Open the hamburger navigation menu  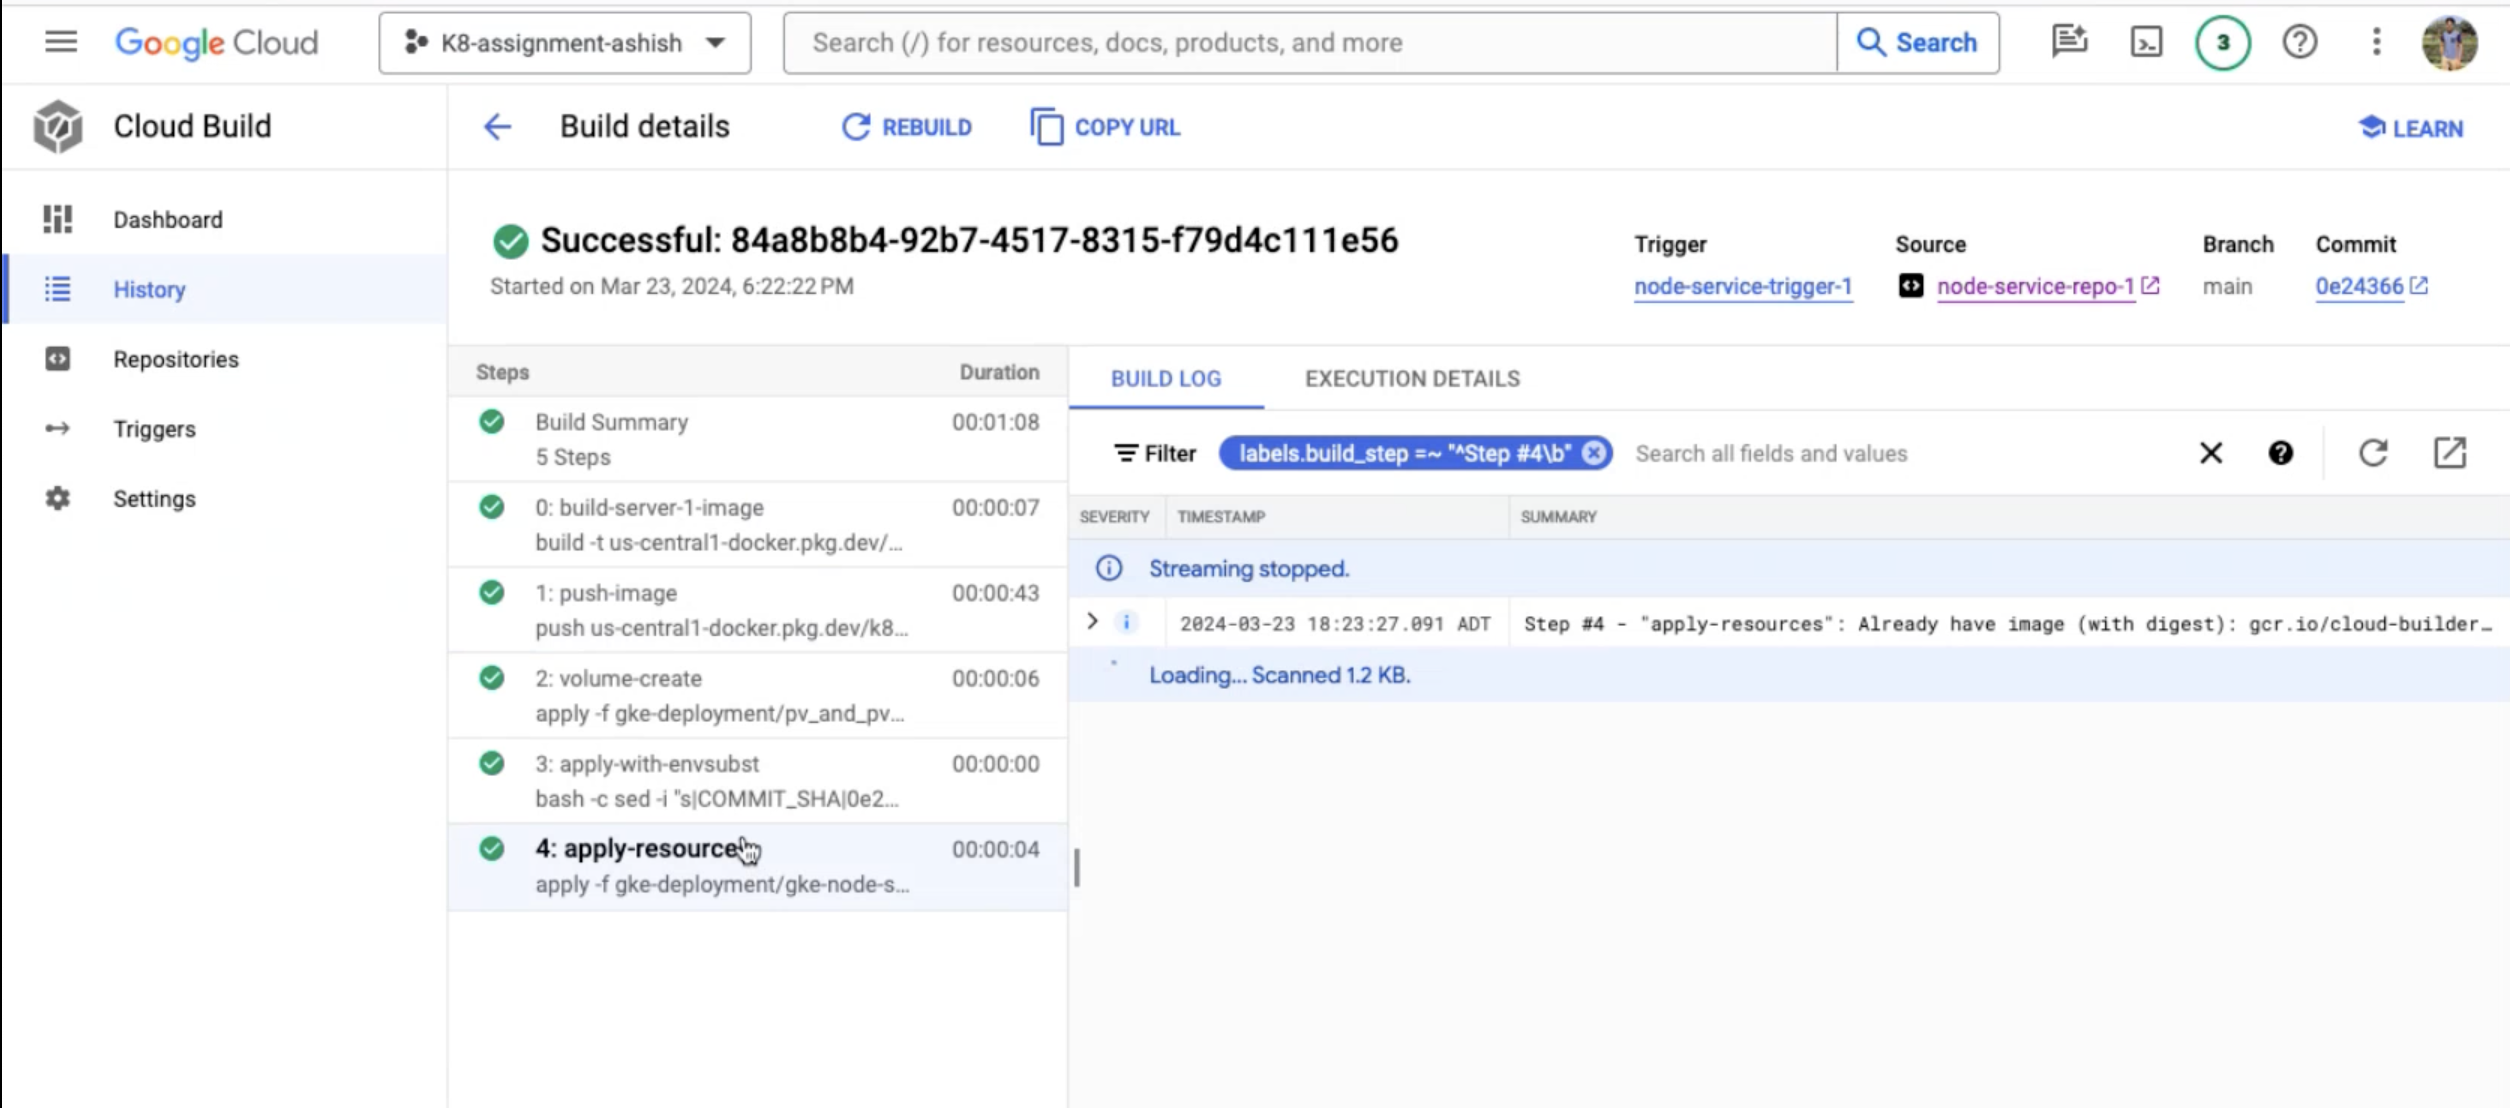pos(61,42)
